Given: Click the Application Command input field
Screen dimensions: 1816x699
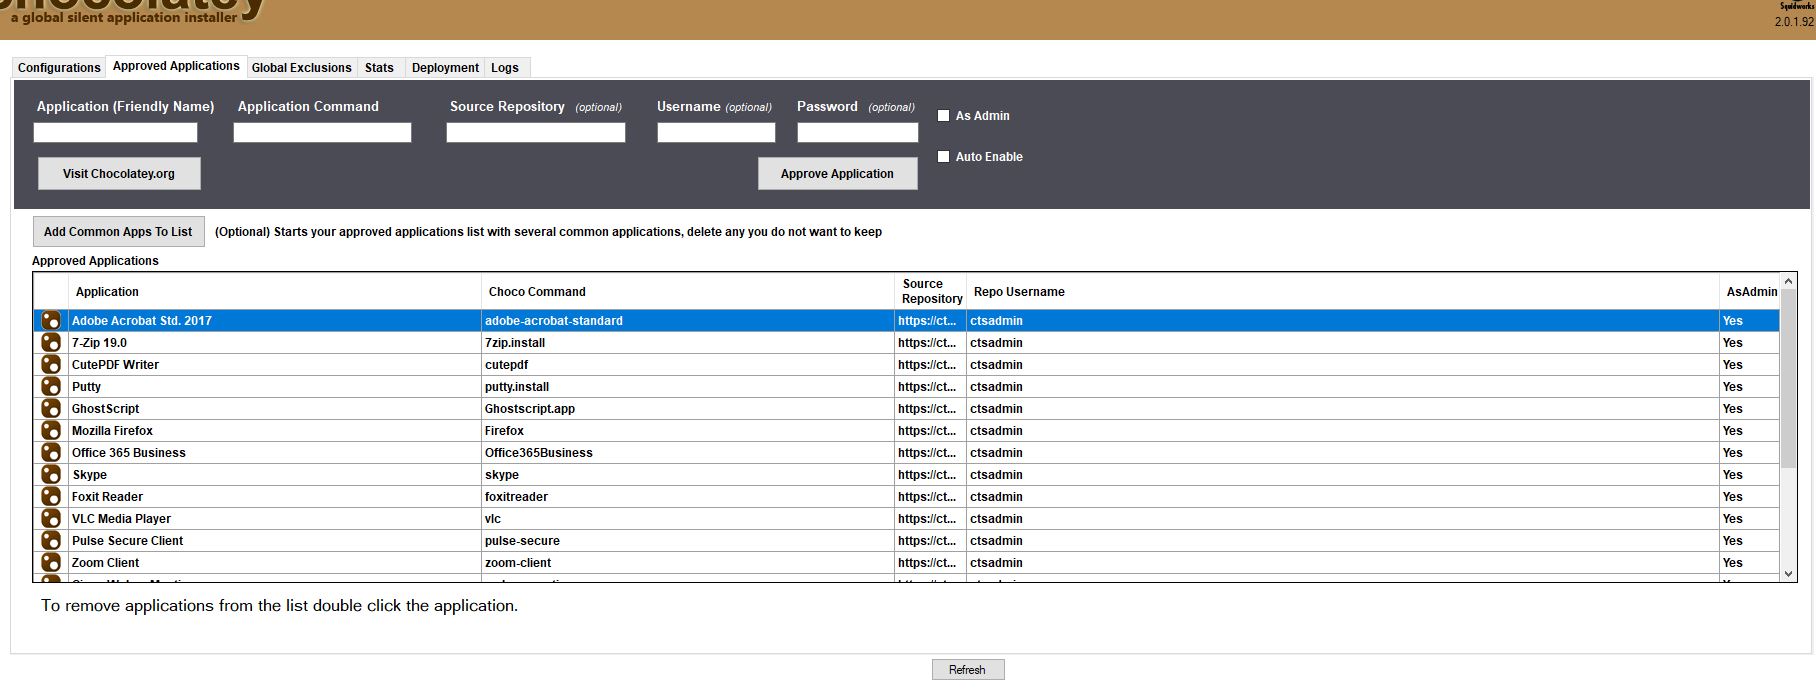Looking at the screenshot, I should (322, 133).
